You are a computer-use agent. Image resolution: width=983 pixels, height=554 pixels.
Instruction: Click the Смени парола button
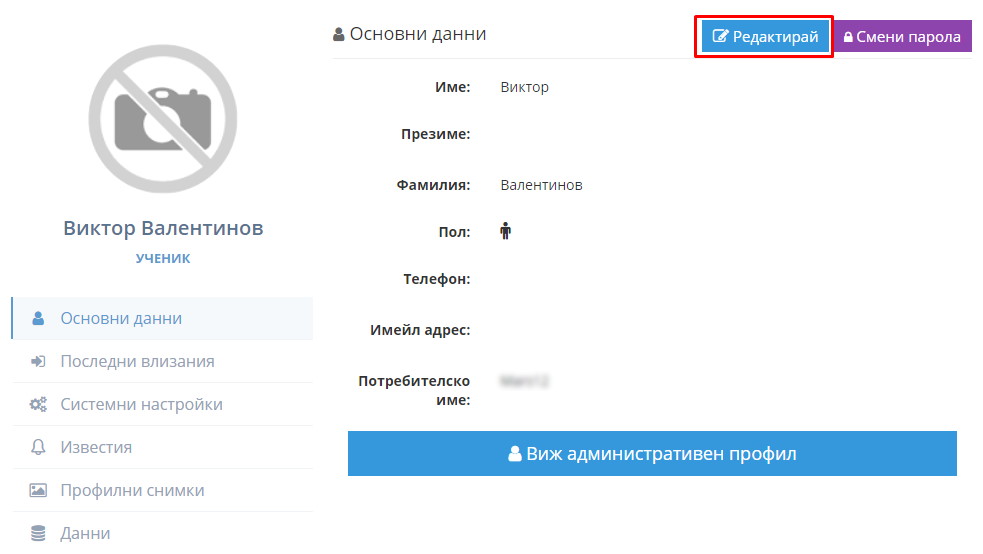[x=902, y=36]
